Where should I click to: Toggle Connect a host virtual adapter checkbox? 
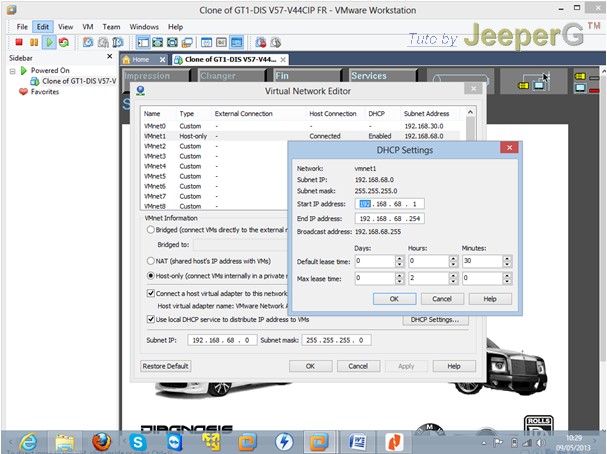coord(151,293)
